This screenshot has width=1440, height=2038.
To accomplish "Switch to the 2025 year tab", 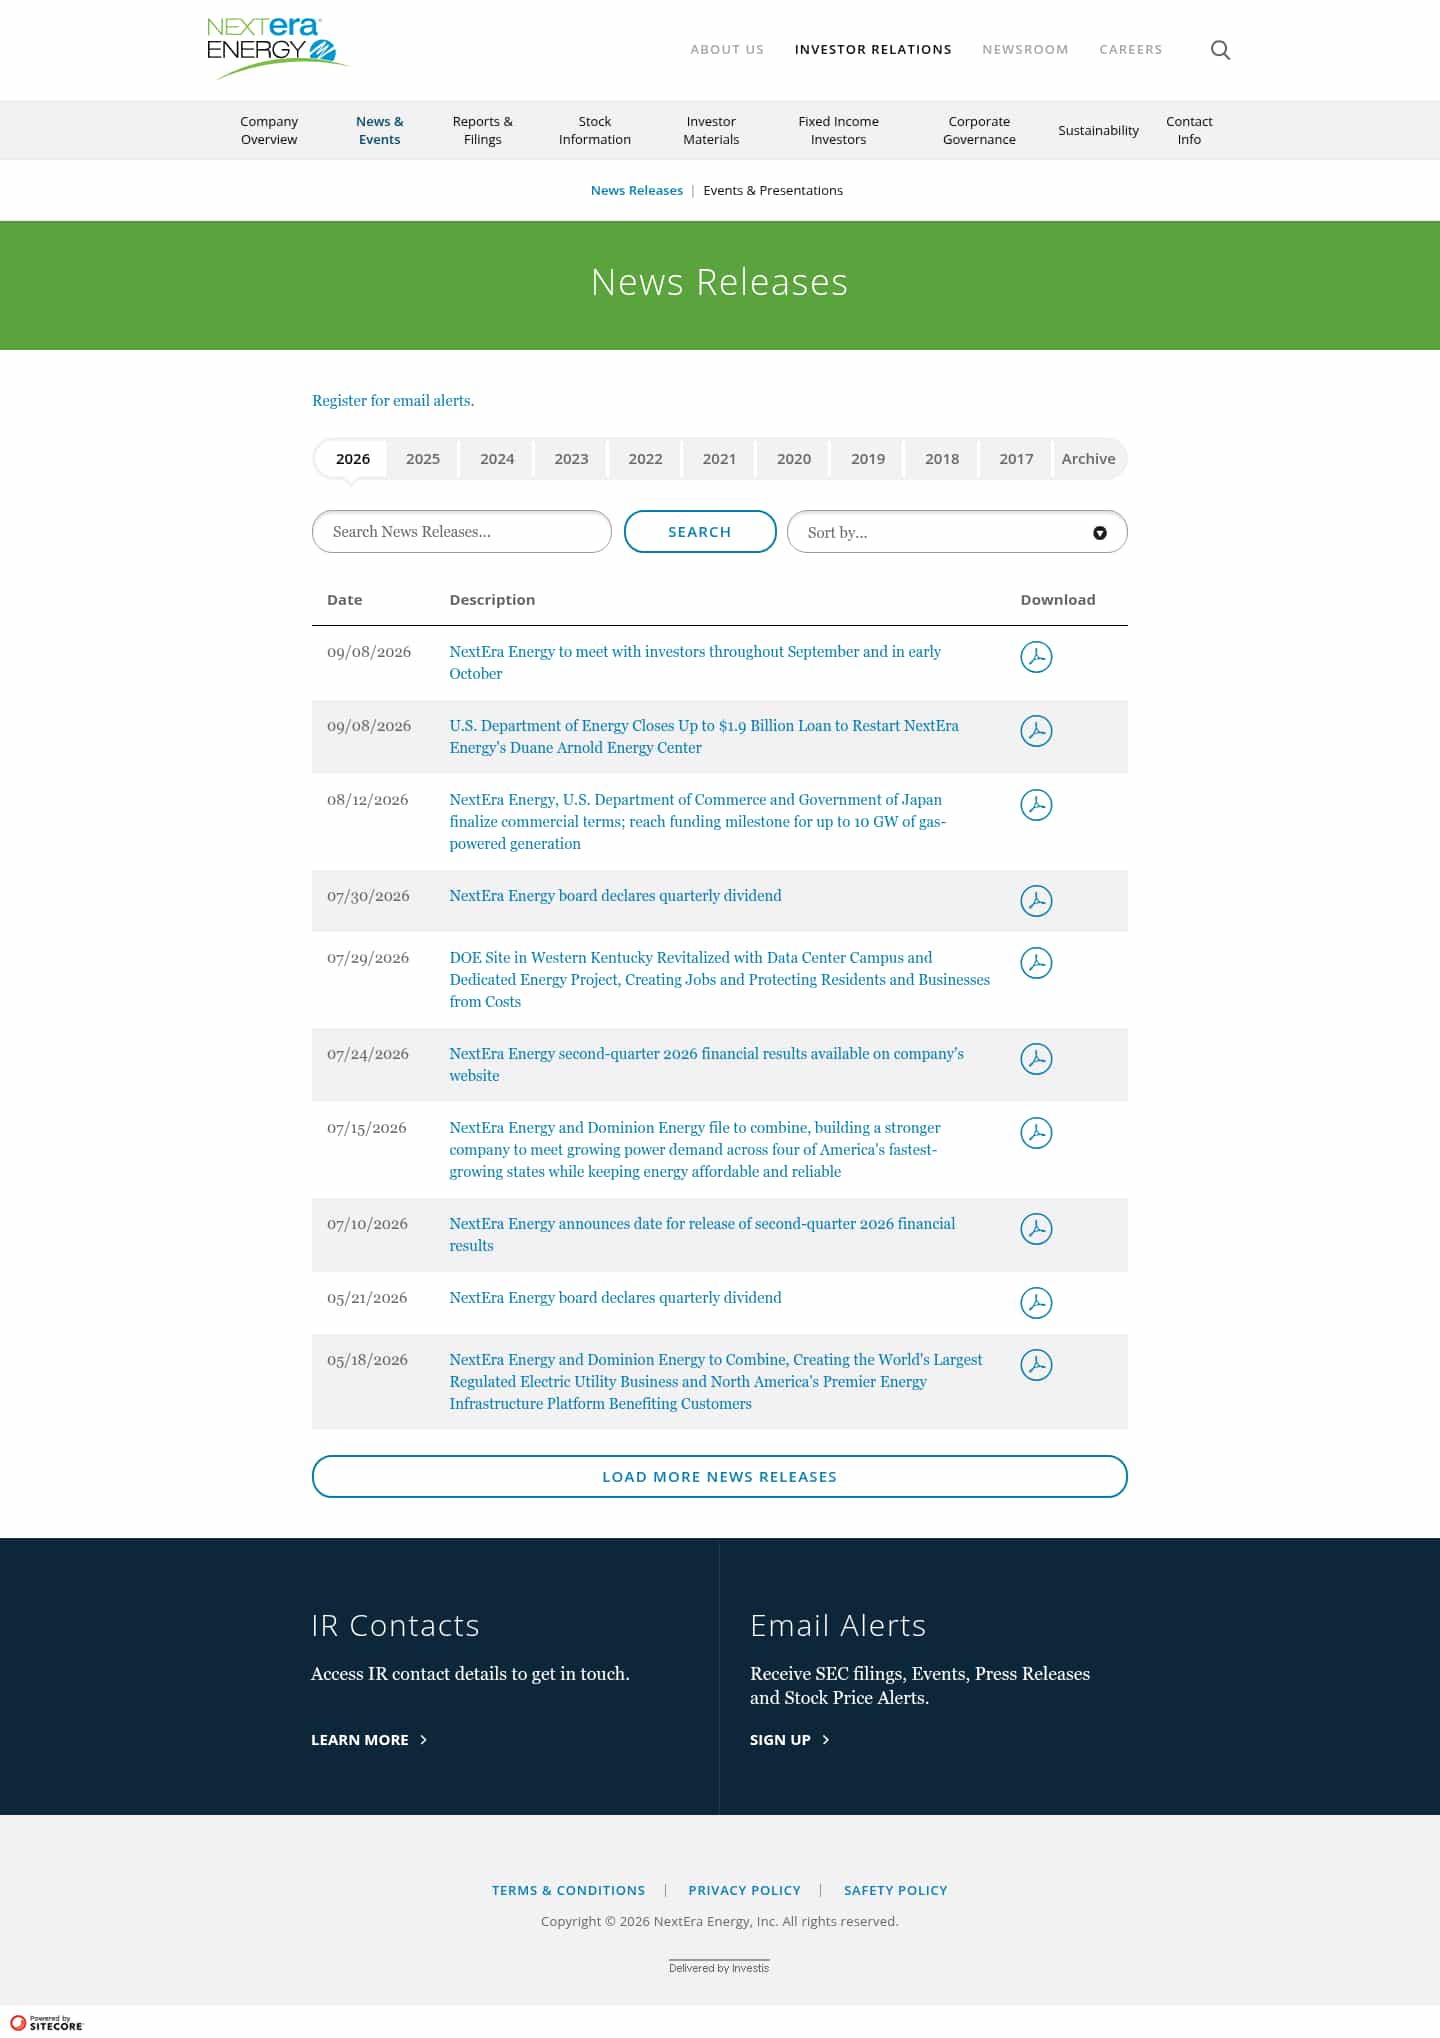I will click(x=423, y=459).
